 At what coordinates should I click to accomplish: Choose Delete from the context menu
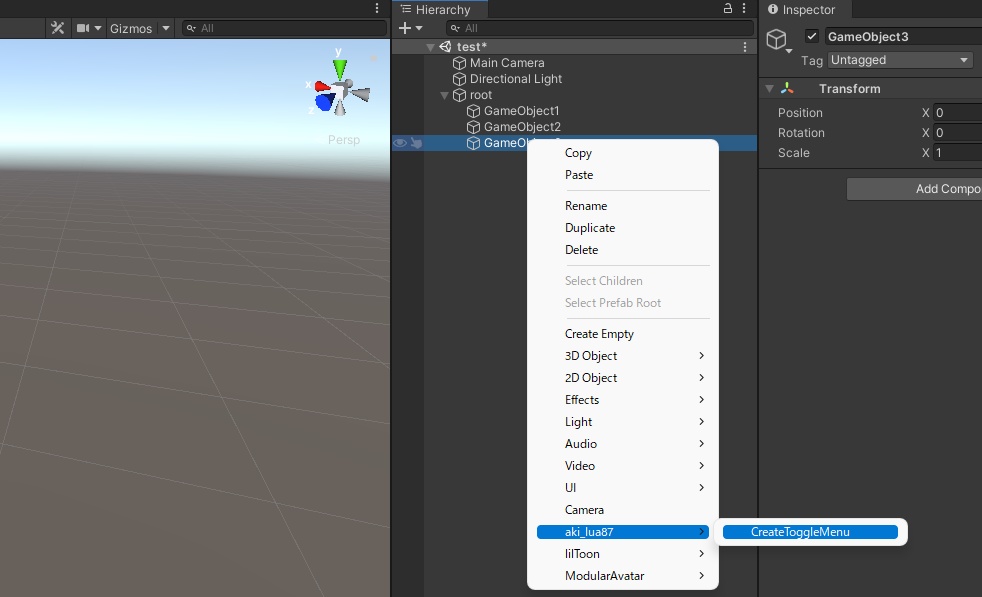pyautogui.click(x=623, y=250)
